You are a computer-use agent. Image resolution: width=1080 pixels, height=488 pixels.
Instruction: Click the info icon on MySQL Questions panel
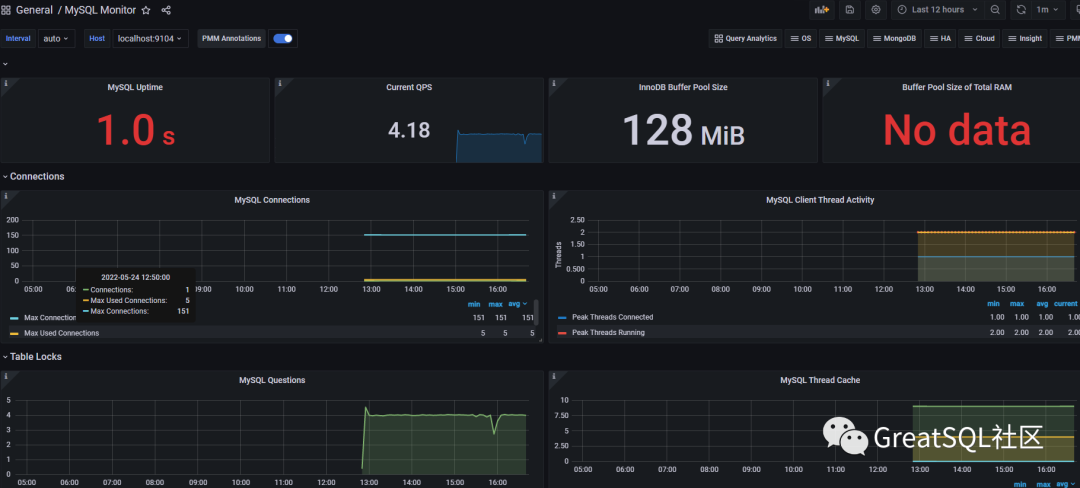point(6,376)
